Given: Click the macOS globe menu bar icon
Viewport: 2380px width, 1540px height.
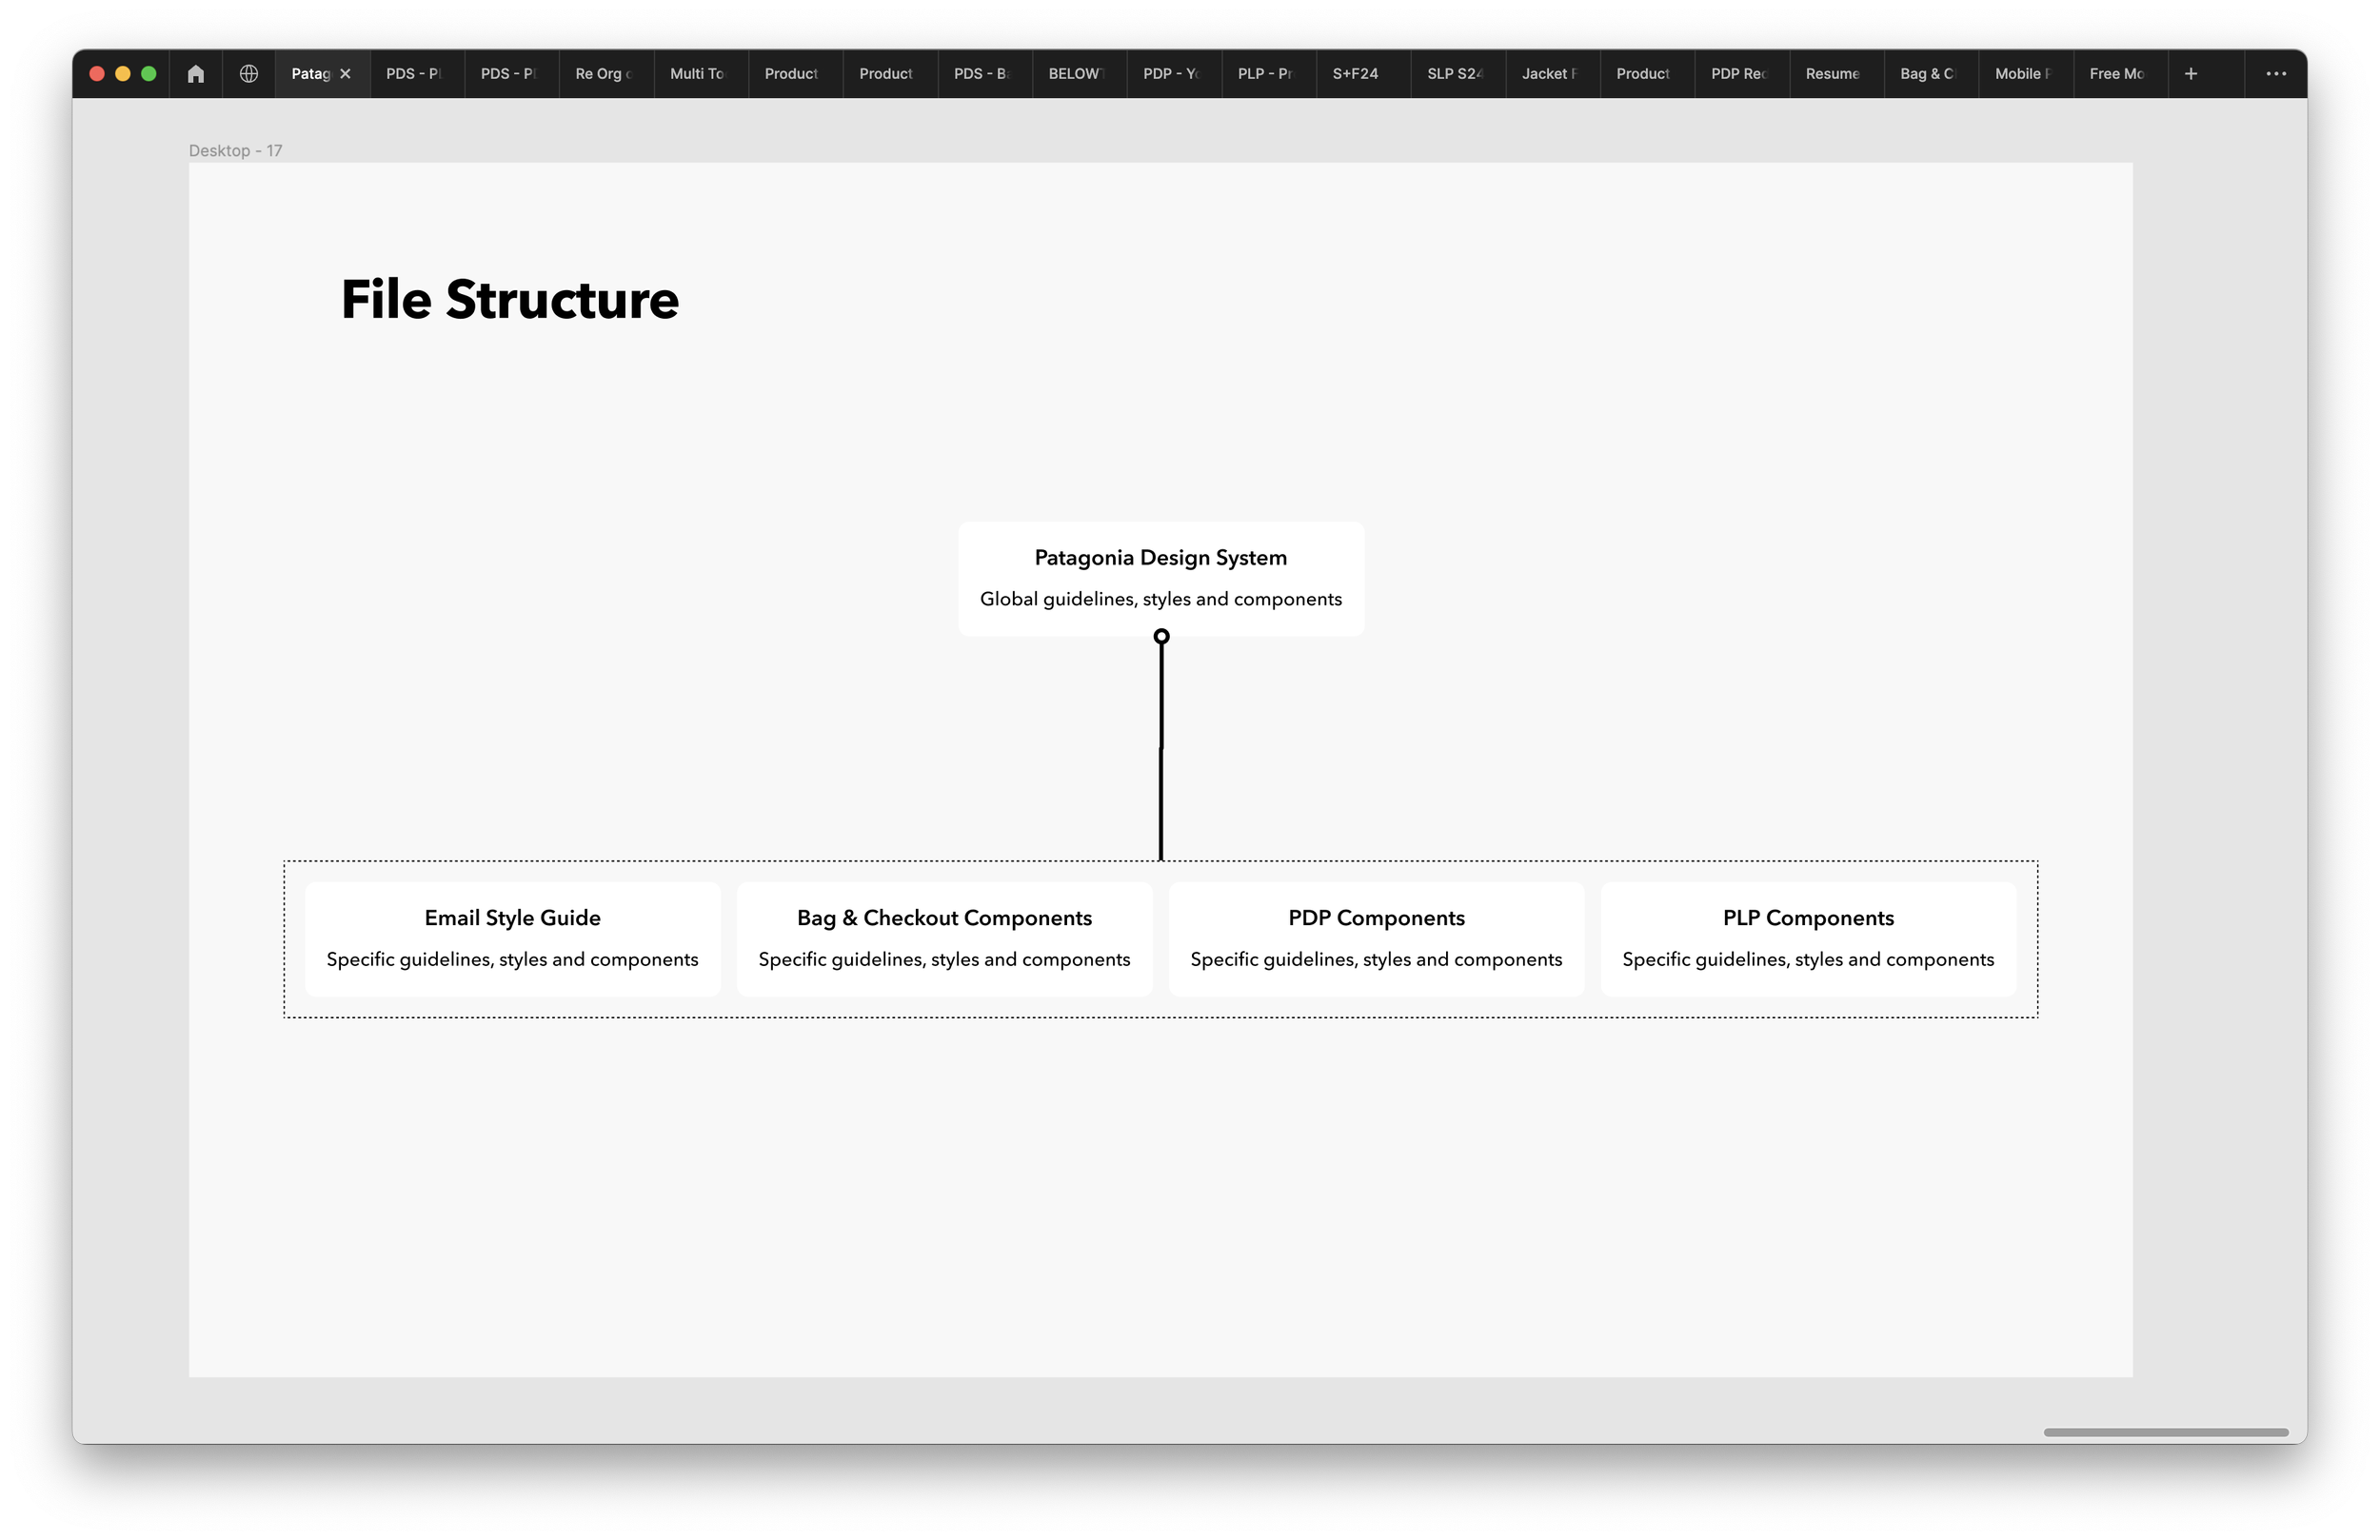Looking at the screenshot, I should pos(247,73).
